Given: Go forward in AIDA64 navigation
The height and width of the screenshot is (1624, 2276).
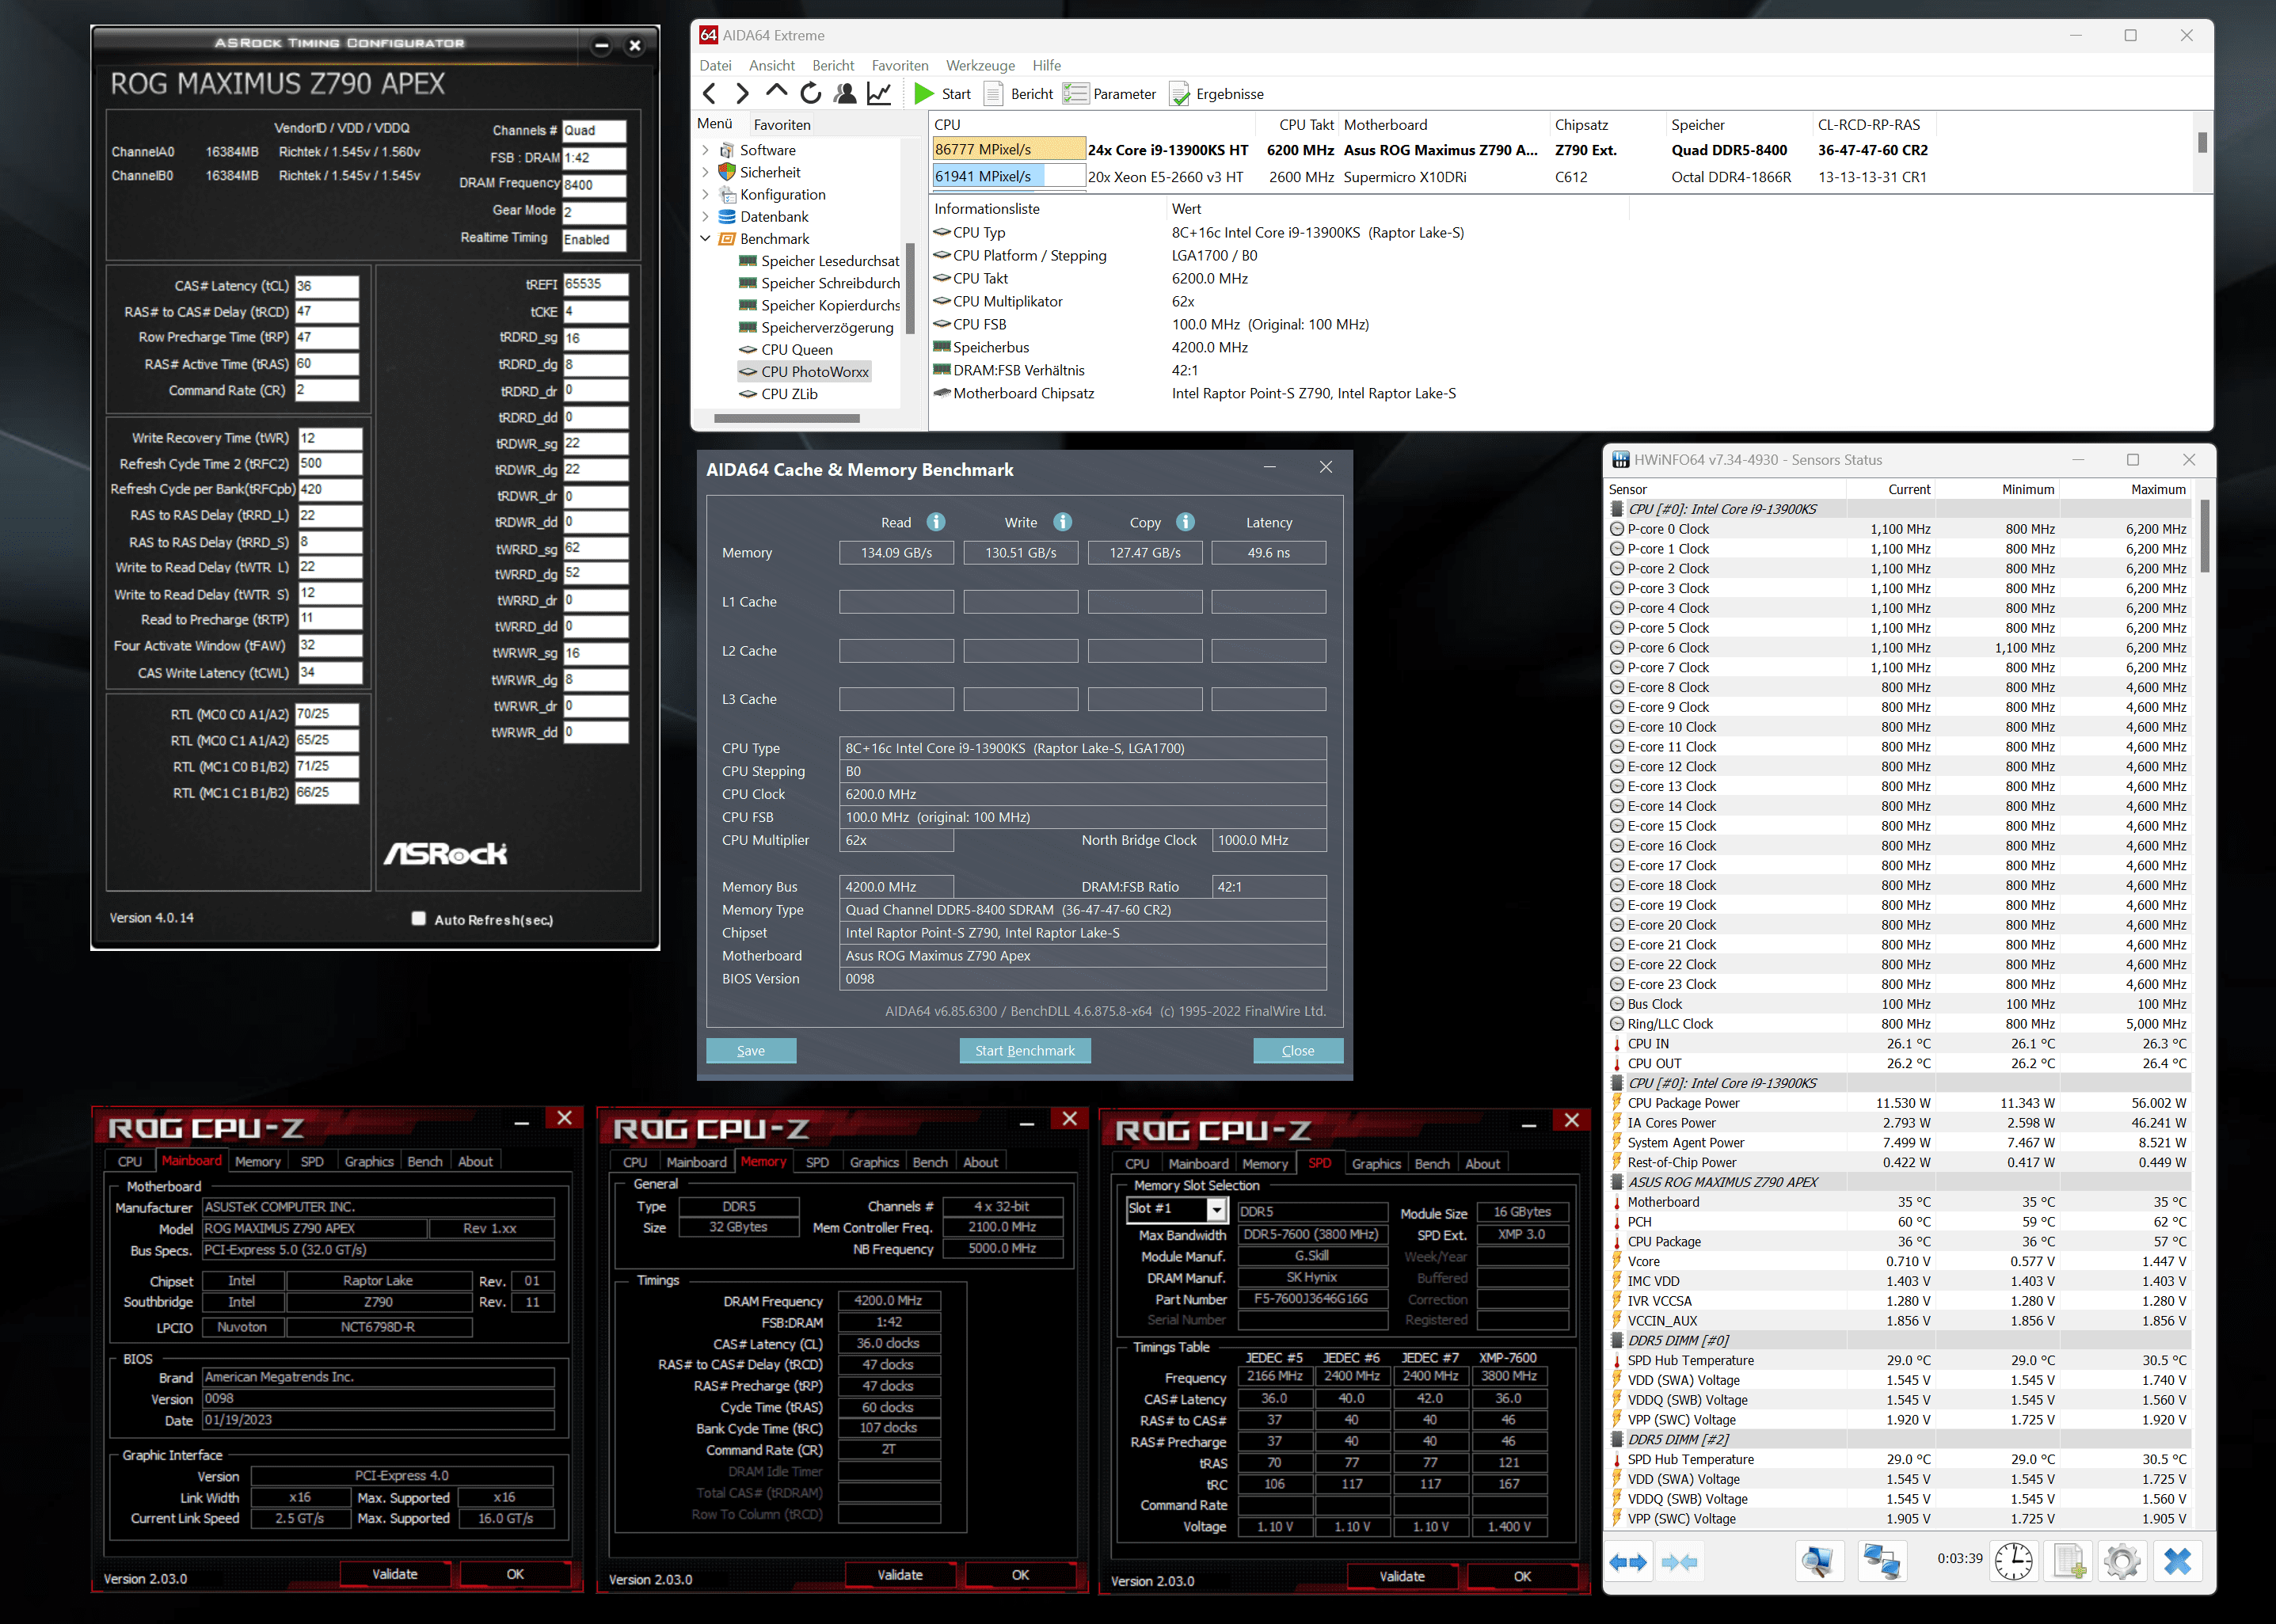Looking at the screenshot, I should tap(742, 94).
